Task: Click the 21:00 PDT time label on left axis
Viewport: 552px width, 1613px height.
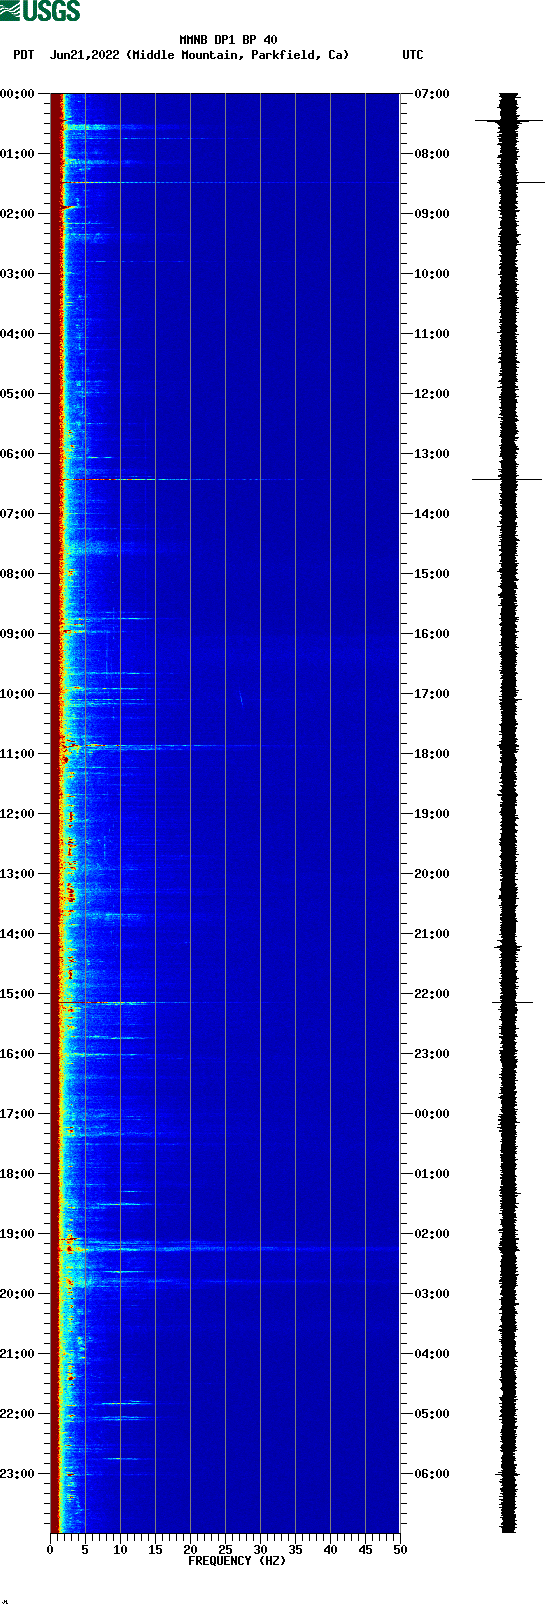Action: tap(18, 1354)
